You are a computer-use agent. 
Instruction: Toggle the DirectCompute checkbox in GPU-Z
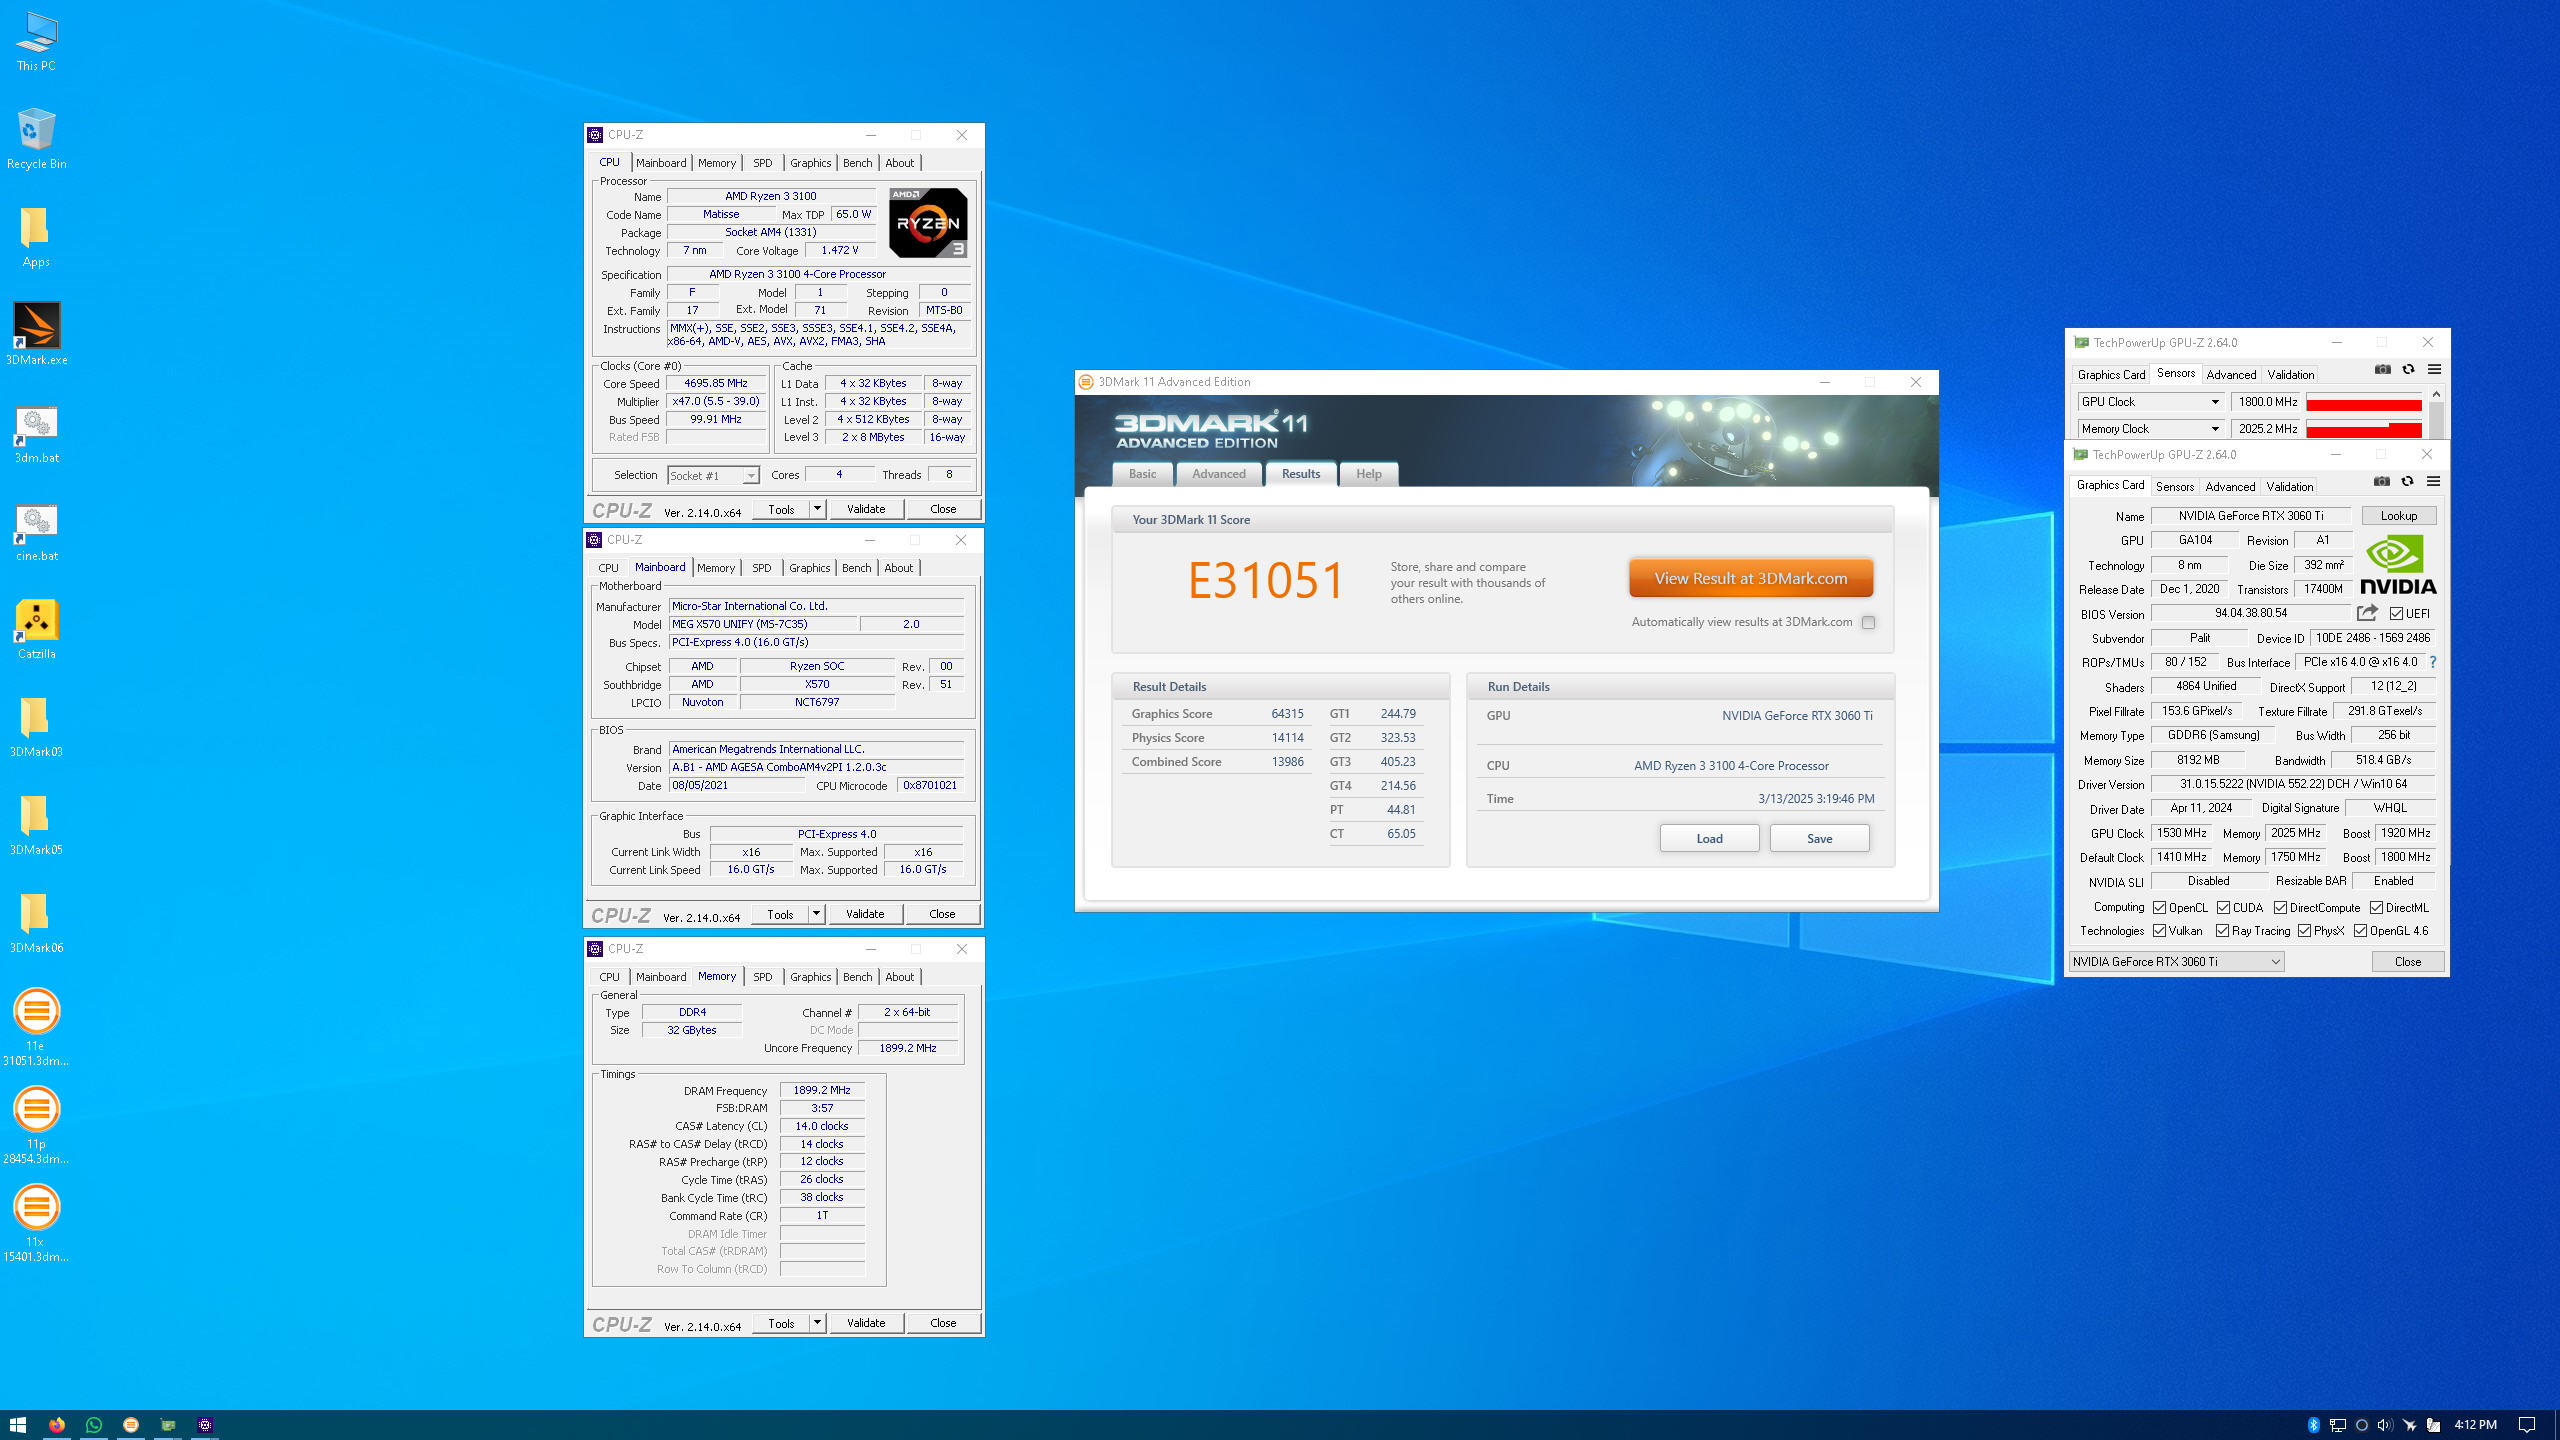(2280, 908)
